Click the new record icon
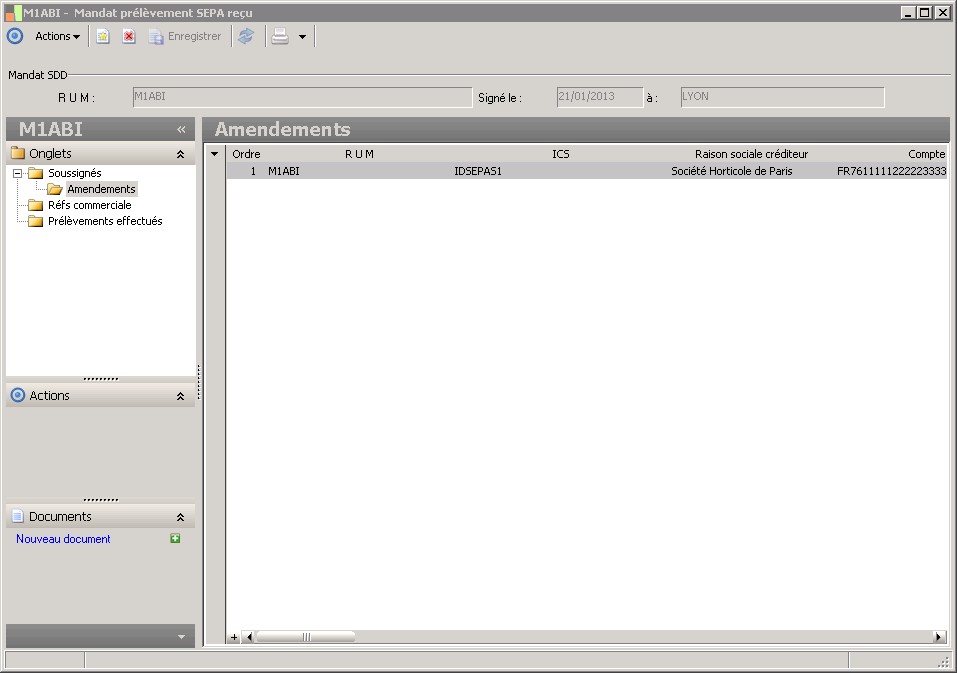The width and height of the screenshot is (957, 673). coord(103,37)
